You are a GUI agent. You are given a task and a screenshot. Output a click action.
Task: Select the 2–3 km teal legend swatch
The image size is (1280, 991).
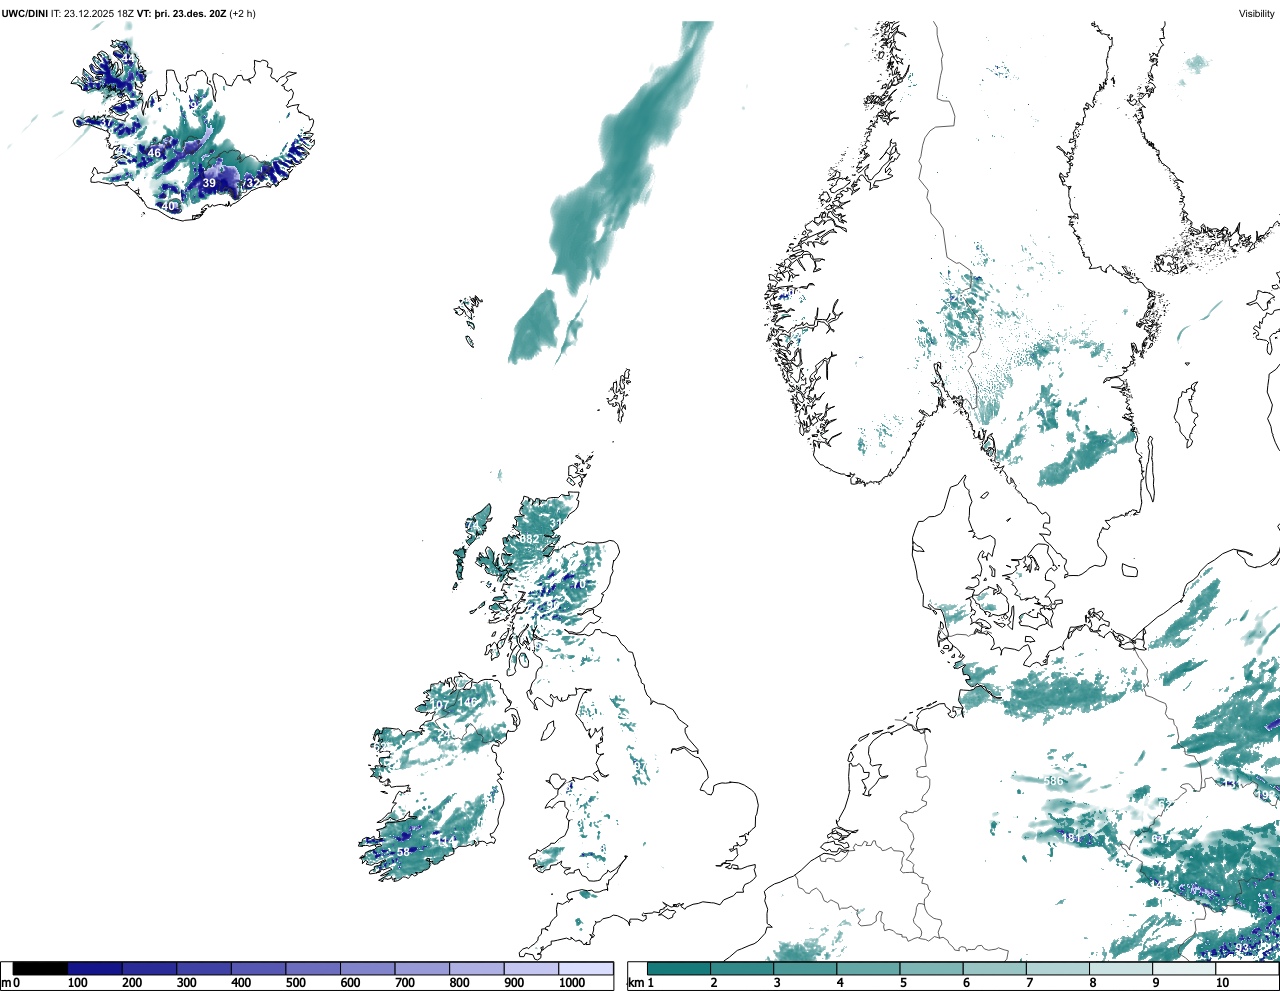pyautogui.click(x=741, y=968)
